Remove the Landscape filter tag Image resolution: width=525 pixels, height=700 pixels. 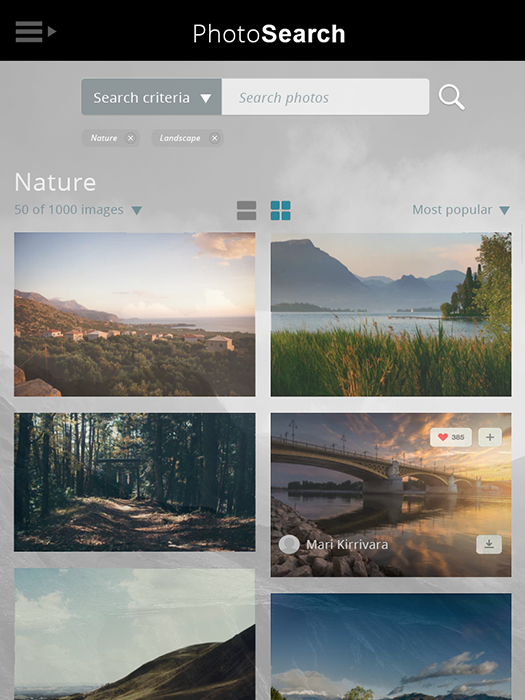tap(215, 138)
